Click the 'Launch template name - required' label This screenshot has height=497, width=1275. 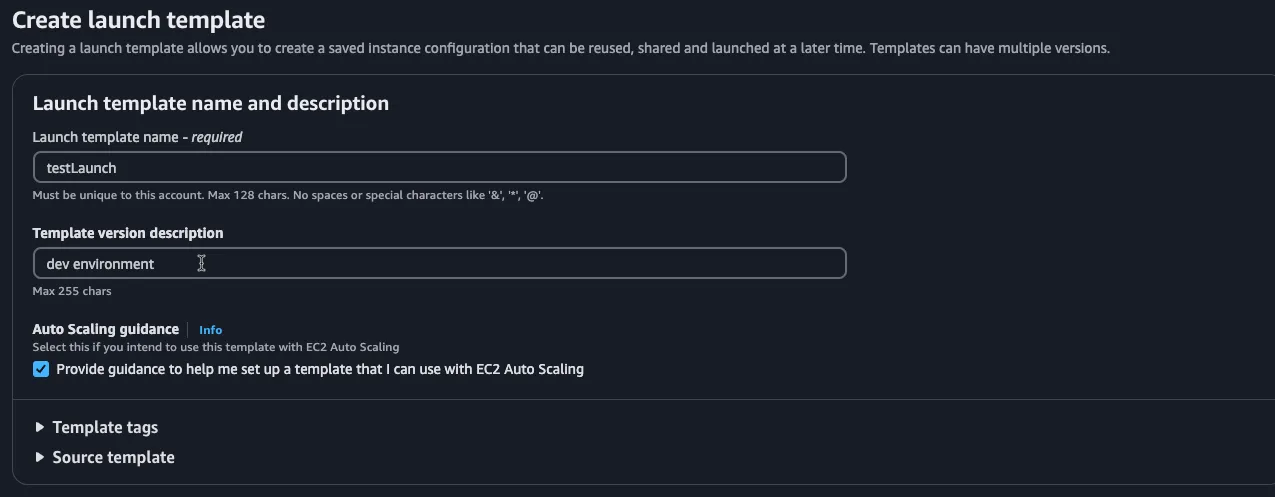(x=137, y=137)
